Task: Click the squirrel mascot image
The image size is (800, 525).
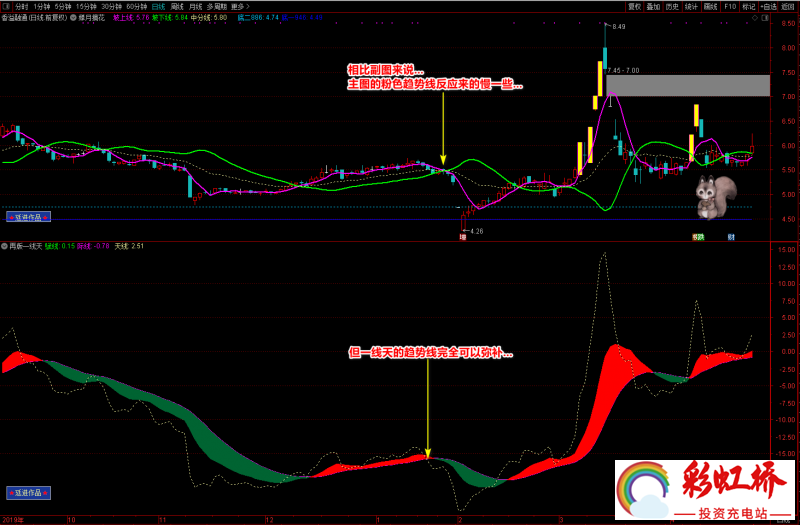Action: point(716,197)
